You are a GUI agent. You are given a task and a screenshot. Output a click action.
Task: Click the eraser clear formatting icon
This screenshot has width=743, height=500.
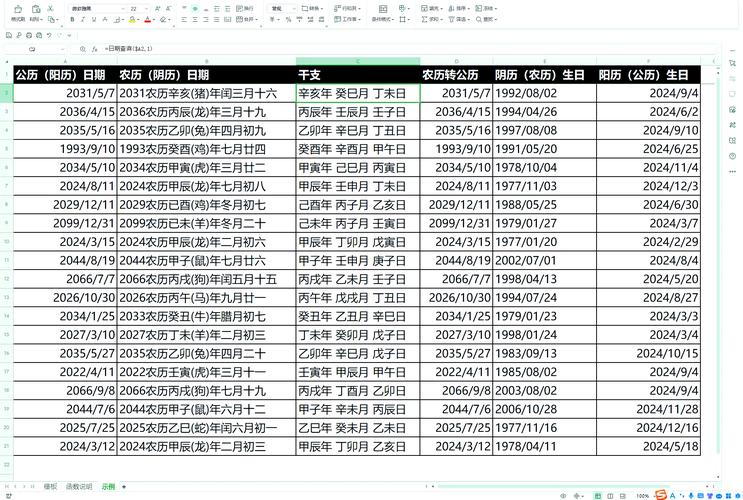point(164,19)
